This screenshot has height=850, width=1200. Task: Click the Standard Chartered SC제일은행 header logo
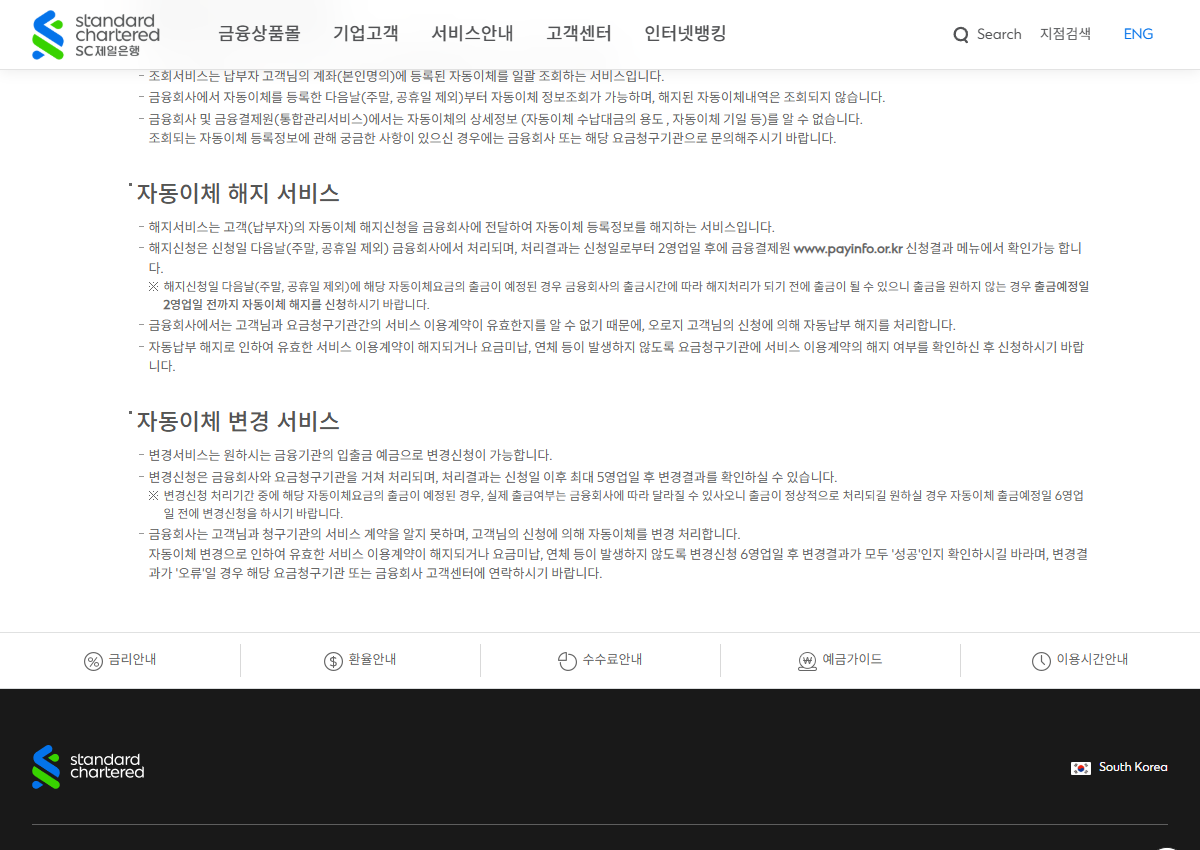[96, 35]
